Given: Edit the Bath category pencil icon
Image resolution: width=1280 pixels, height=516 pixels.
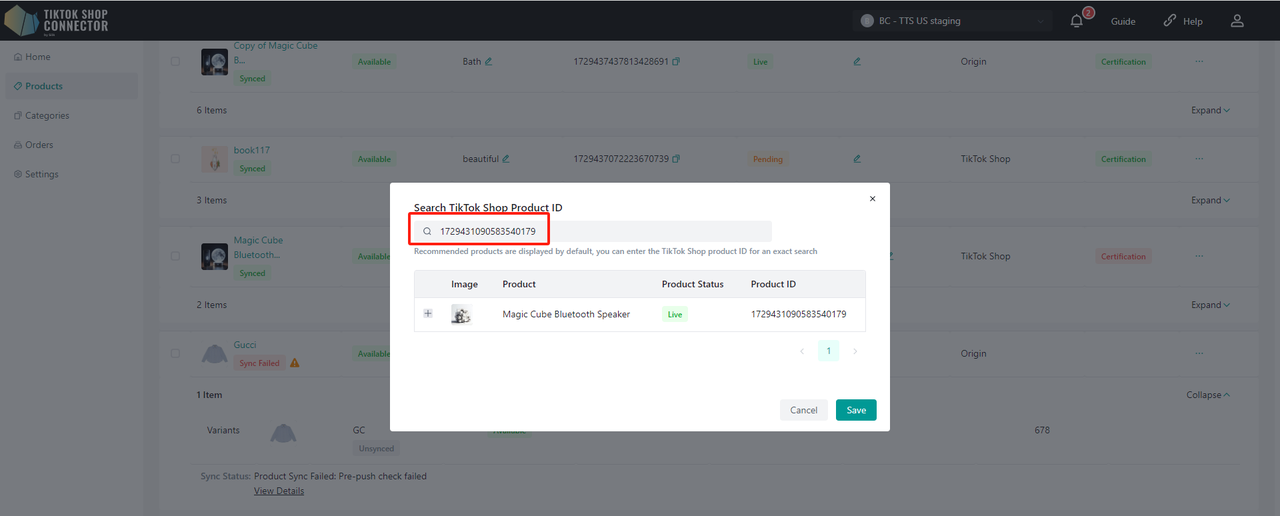Looking at the screenshot, I should 489,62.
